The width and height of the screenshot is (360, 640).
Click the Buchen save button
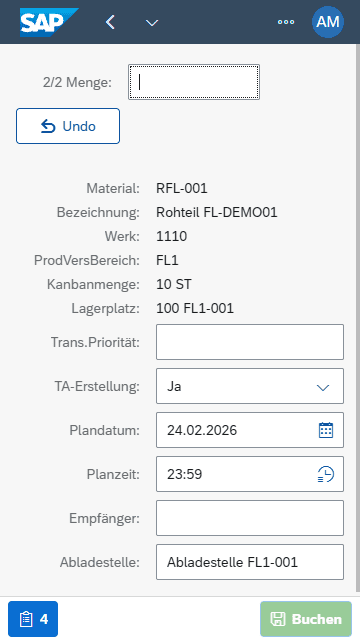click(x=306, y=619)
